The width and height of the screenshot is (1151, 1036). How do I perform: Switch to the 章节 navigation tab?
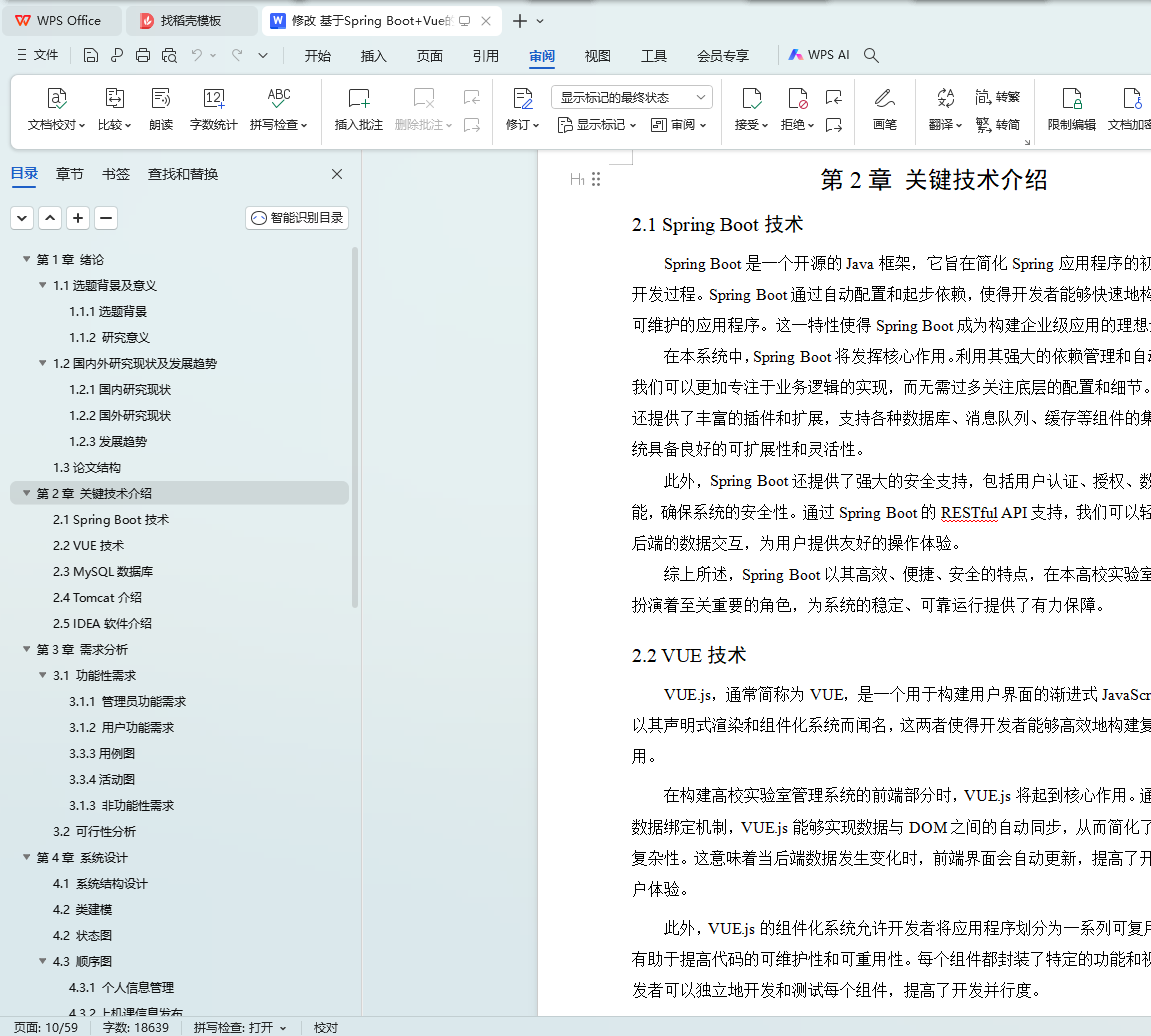click(x=70, y=174)
